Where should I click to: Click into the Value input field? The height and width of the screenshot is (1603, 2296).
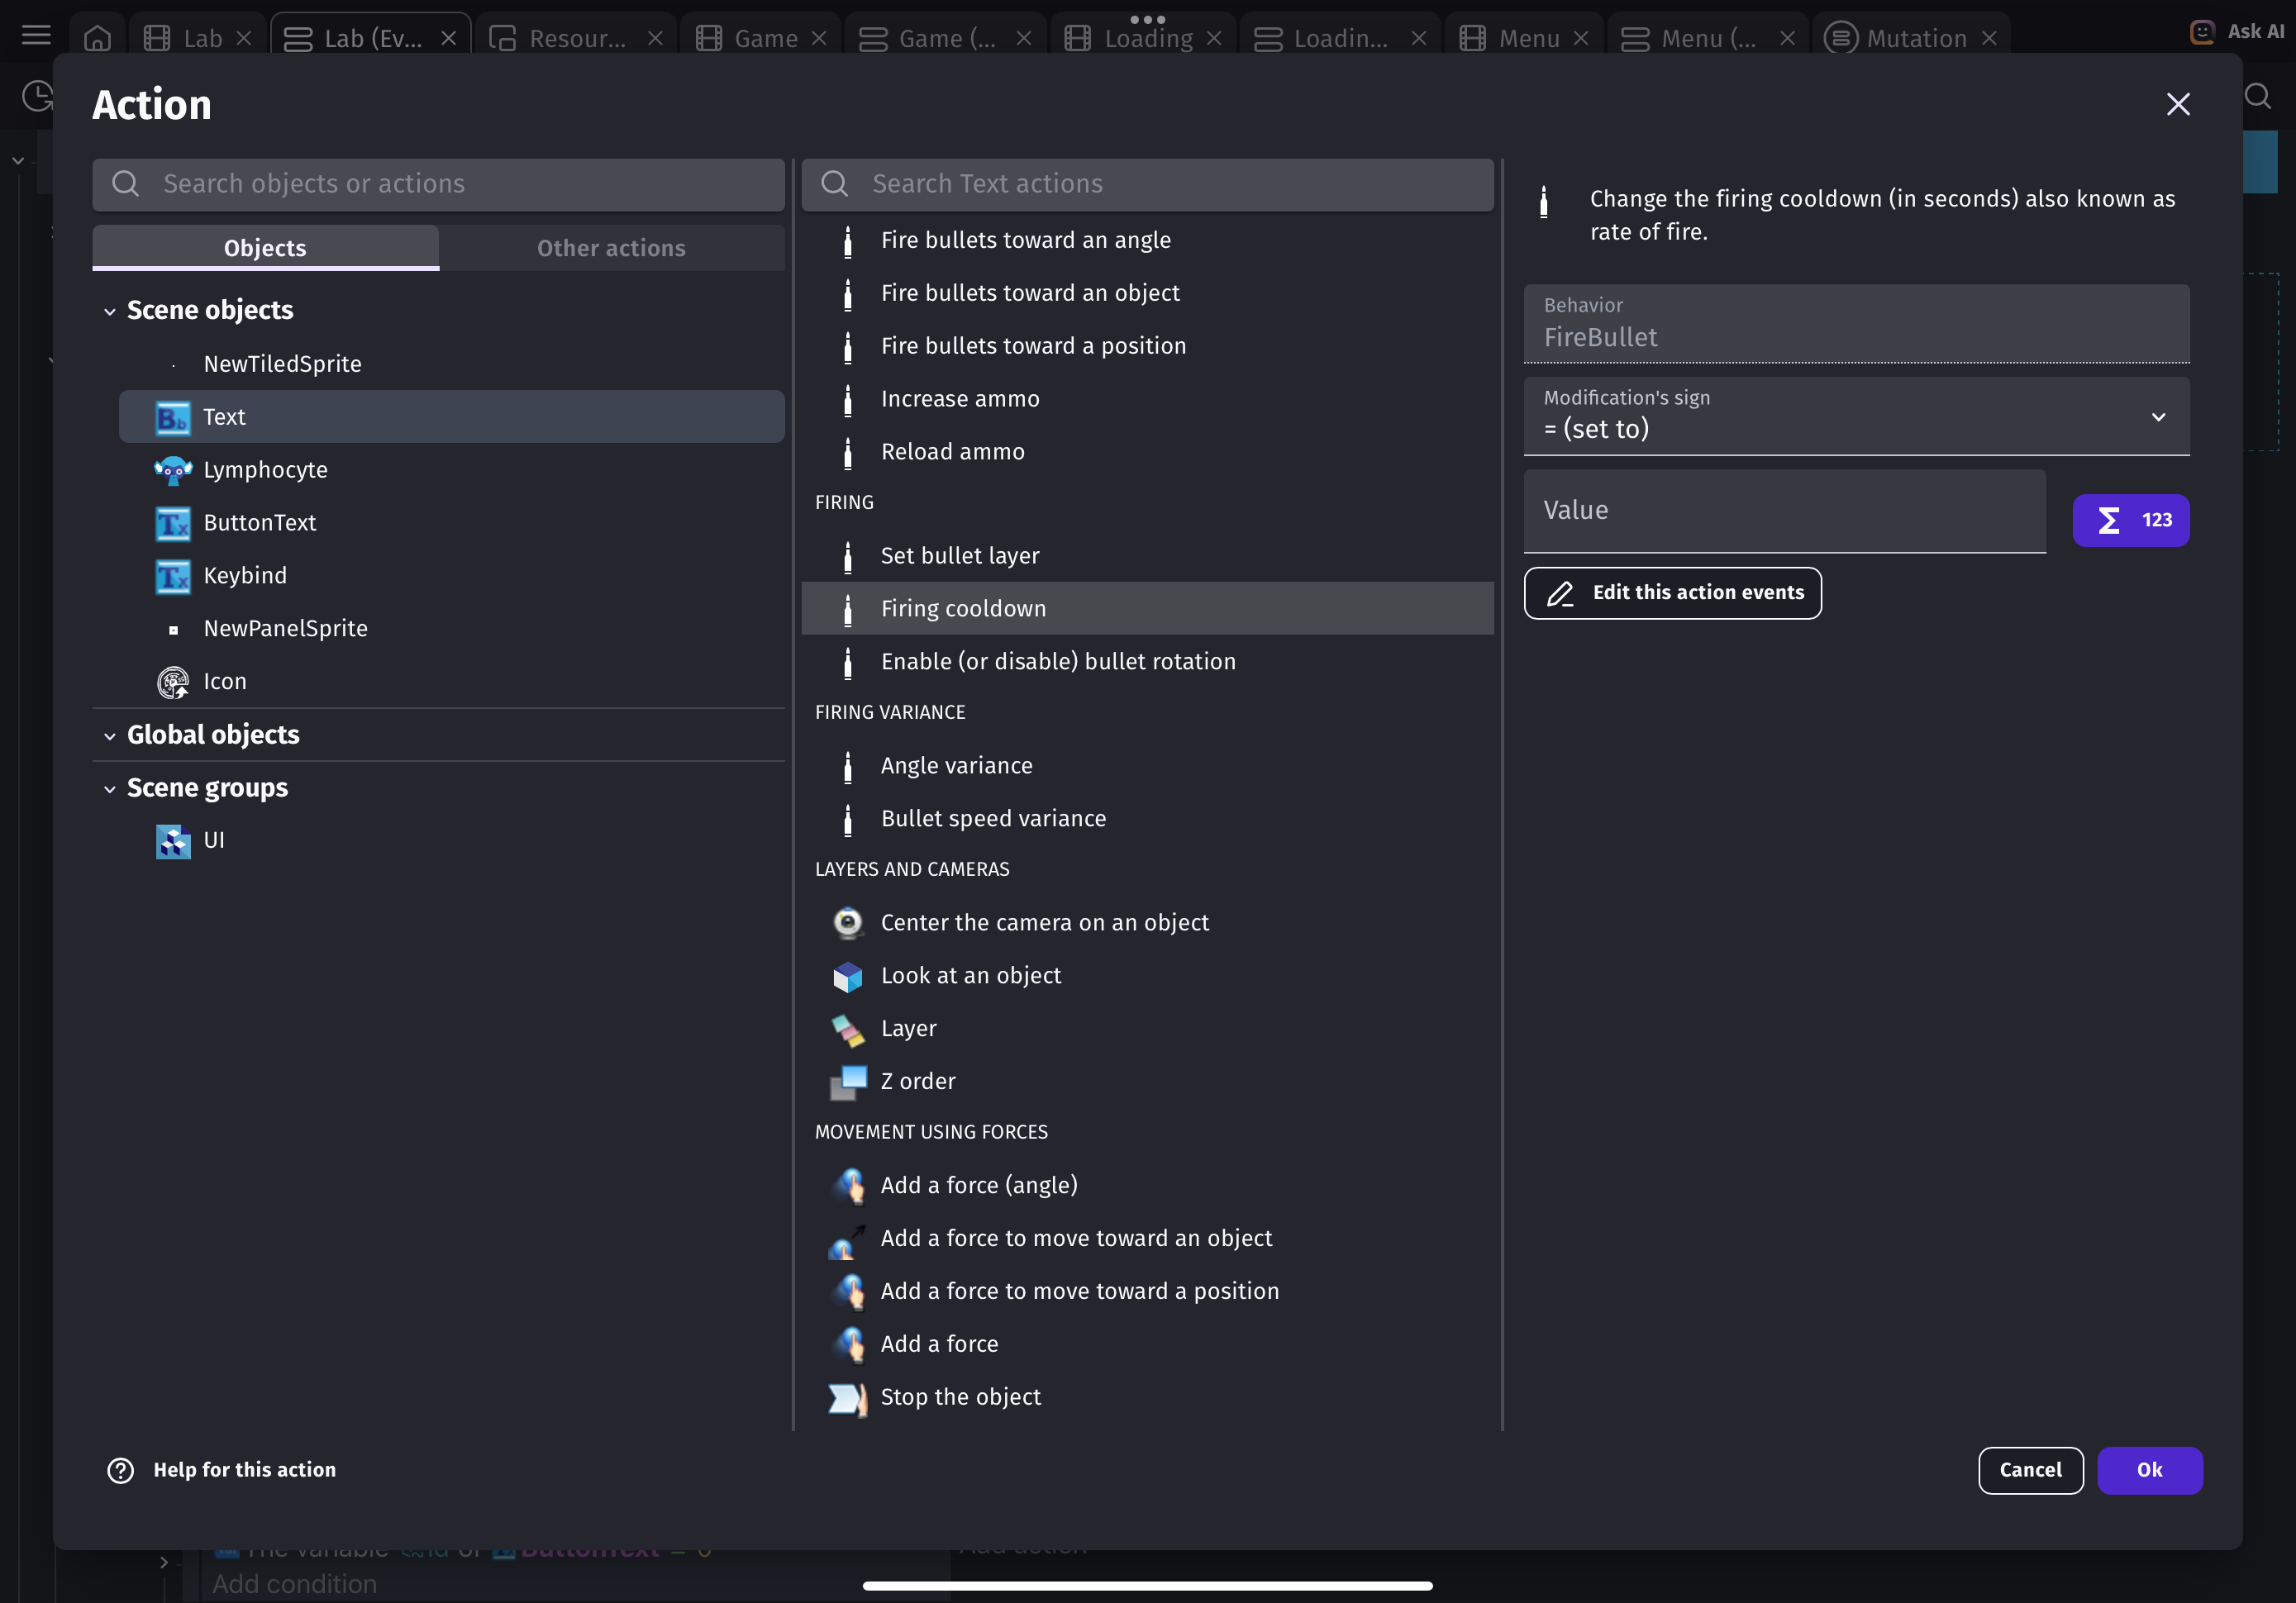click(x=1784, y=511)
